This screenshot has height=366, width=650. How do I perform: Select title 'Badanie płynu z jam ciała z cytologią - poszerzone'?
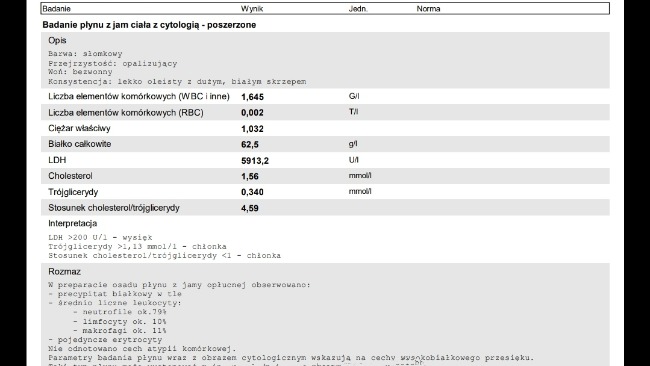149,25
